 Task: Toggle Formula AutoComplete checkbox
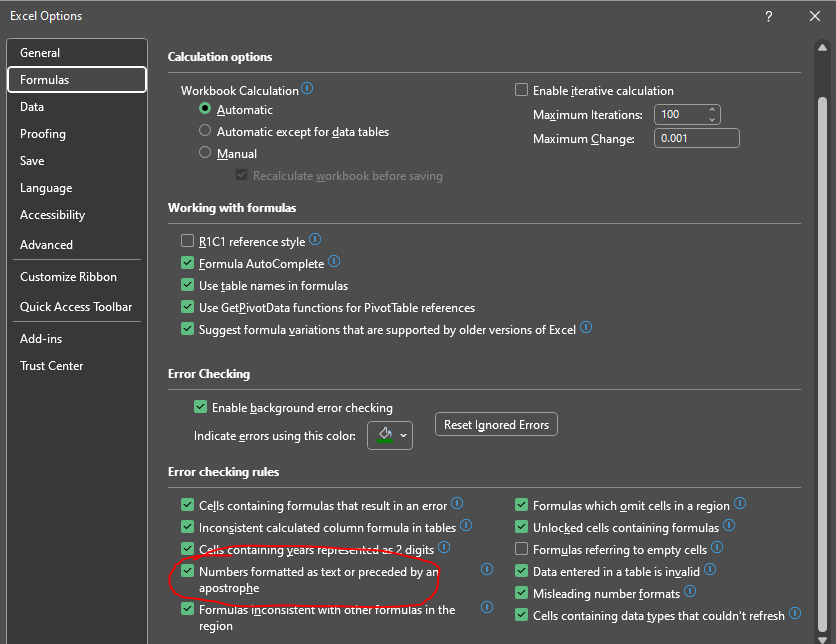tap(187, 263)
